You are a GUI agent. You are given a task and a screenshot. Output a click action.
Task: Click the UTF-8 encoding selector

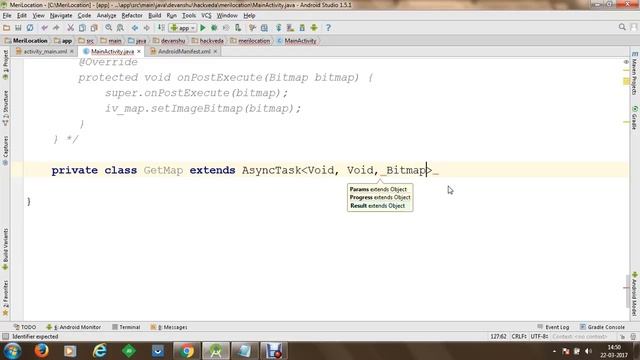539,336
